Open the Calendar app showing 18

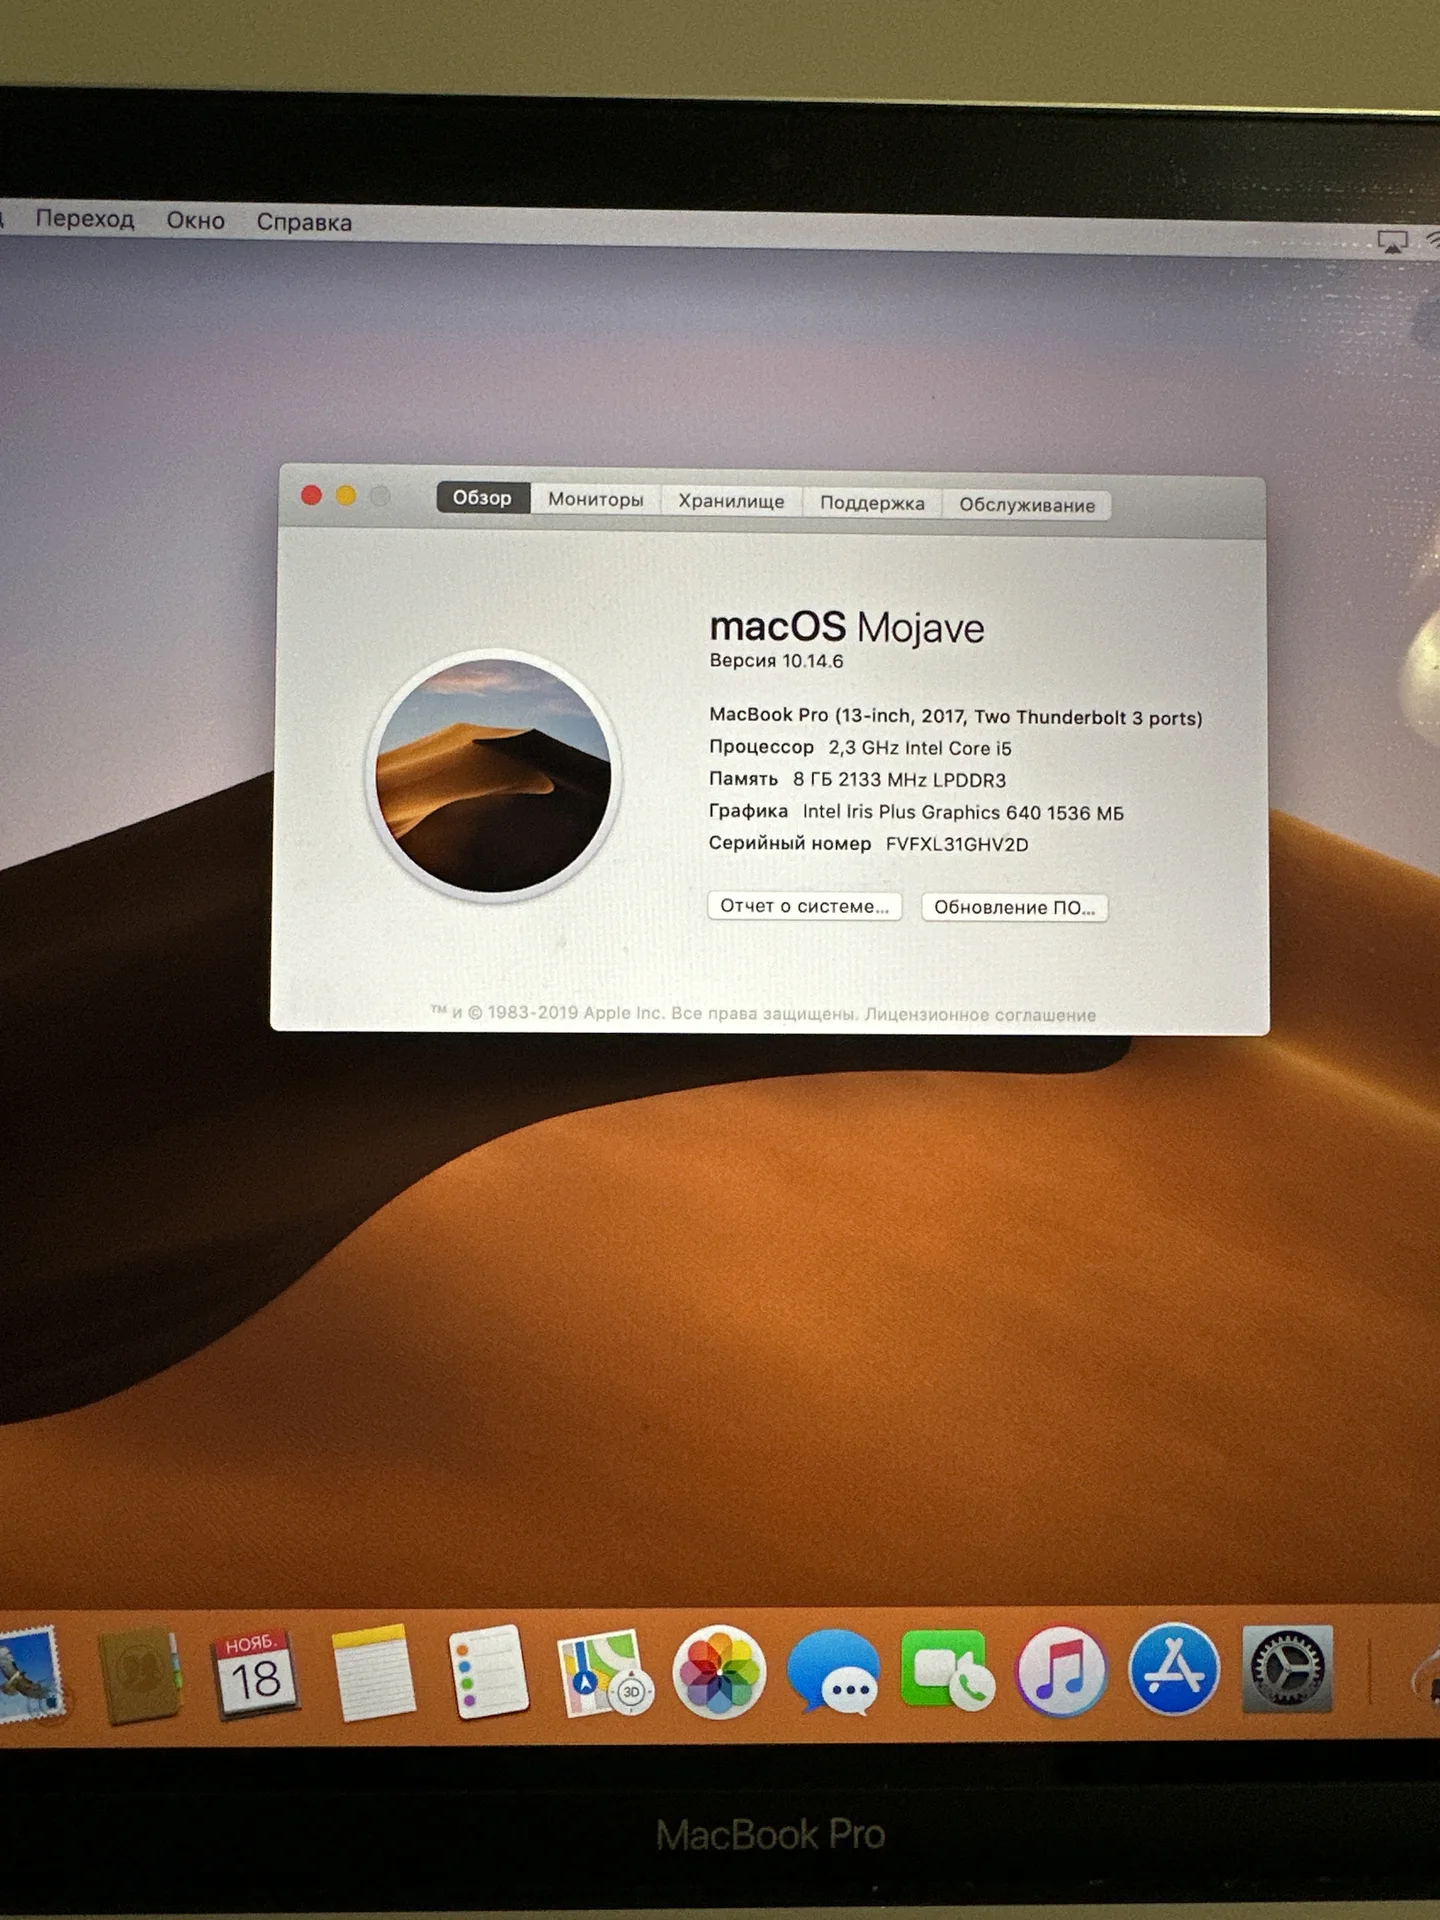point(254,1674)
